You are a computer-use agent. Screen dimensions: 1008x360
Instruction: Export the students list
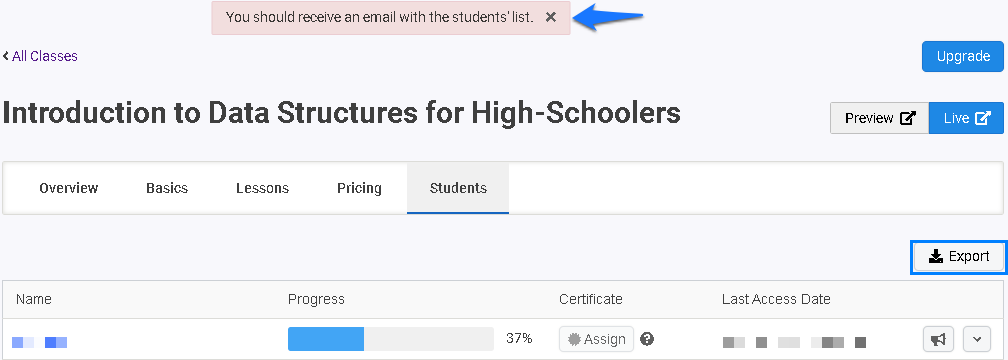pos(958,257)
